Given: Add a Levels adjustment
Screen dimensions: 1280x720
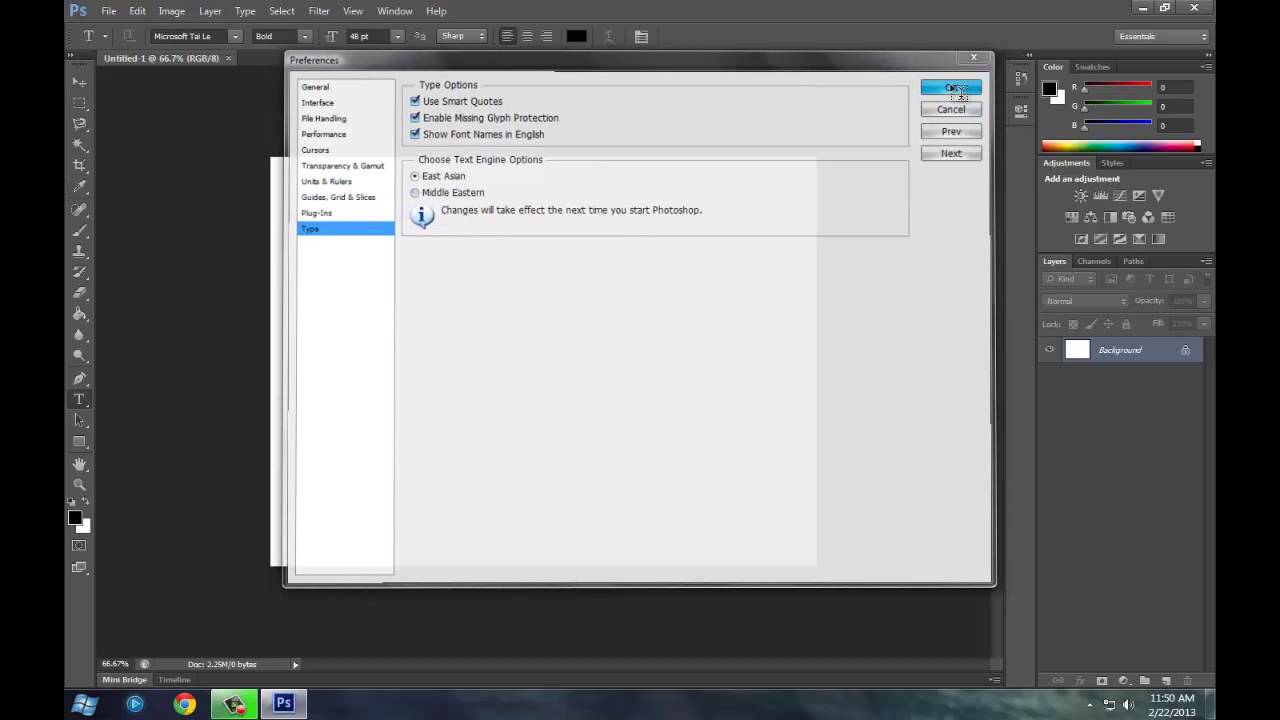Looking at the screenshot, I should (x=1100, y=196).
